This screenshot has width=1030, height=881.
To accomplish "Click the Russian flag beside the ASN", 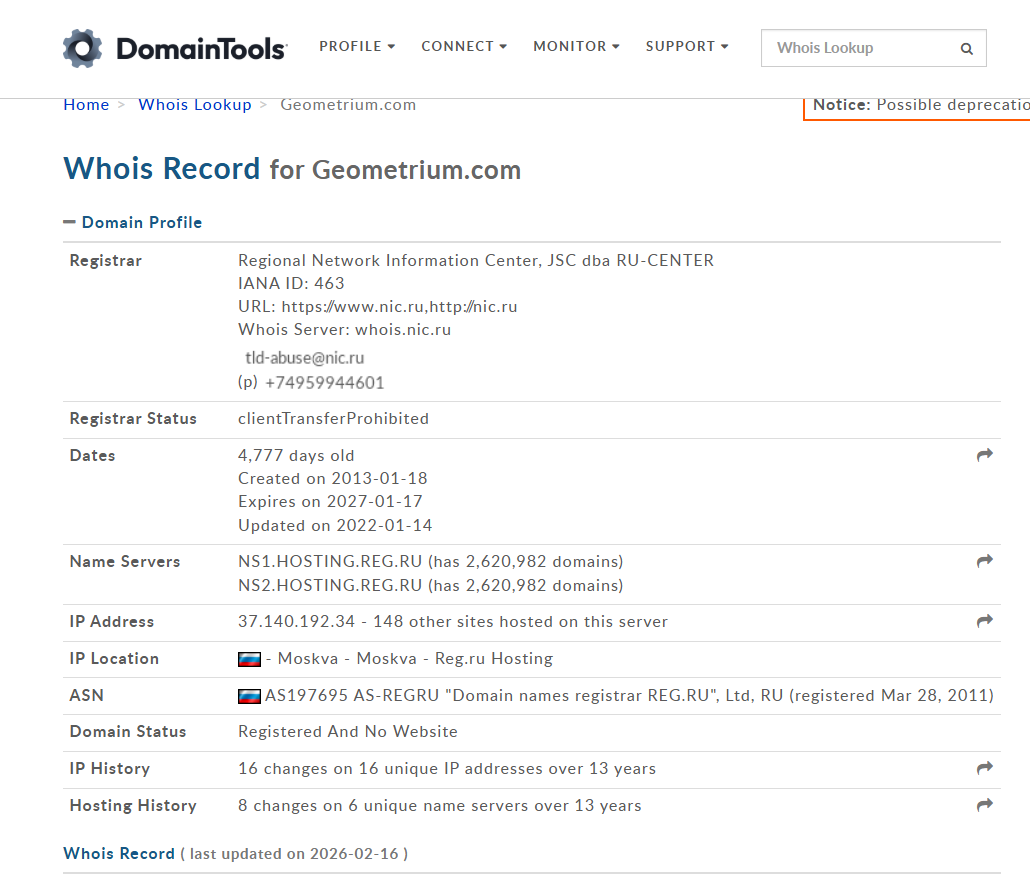I will tap(249, 696).
